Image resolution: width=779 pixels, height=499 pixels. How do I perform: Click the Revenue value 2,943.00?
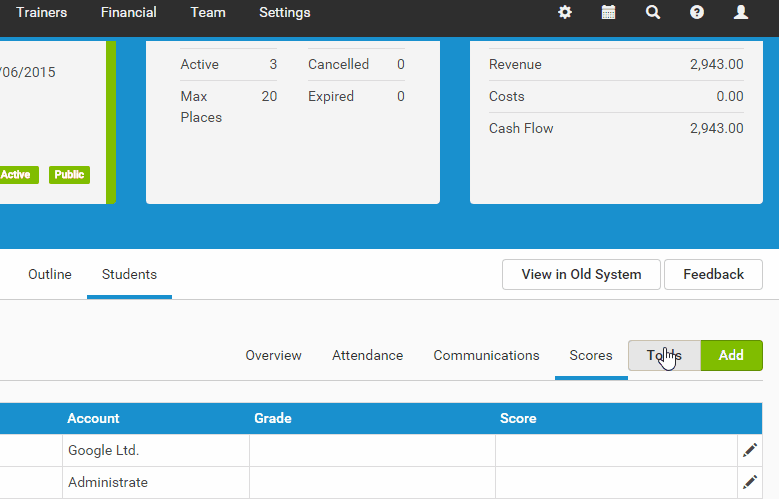point(716,65)
